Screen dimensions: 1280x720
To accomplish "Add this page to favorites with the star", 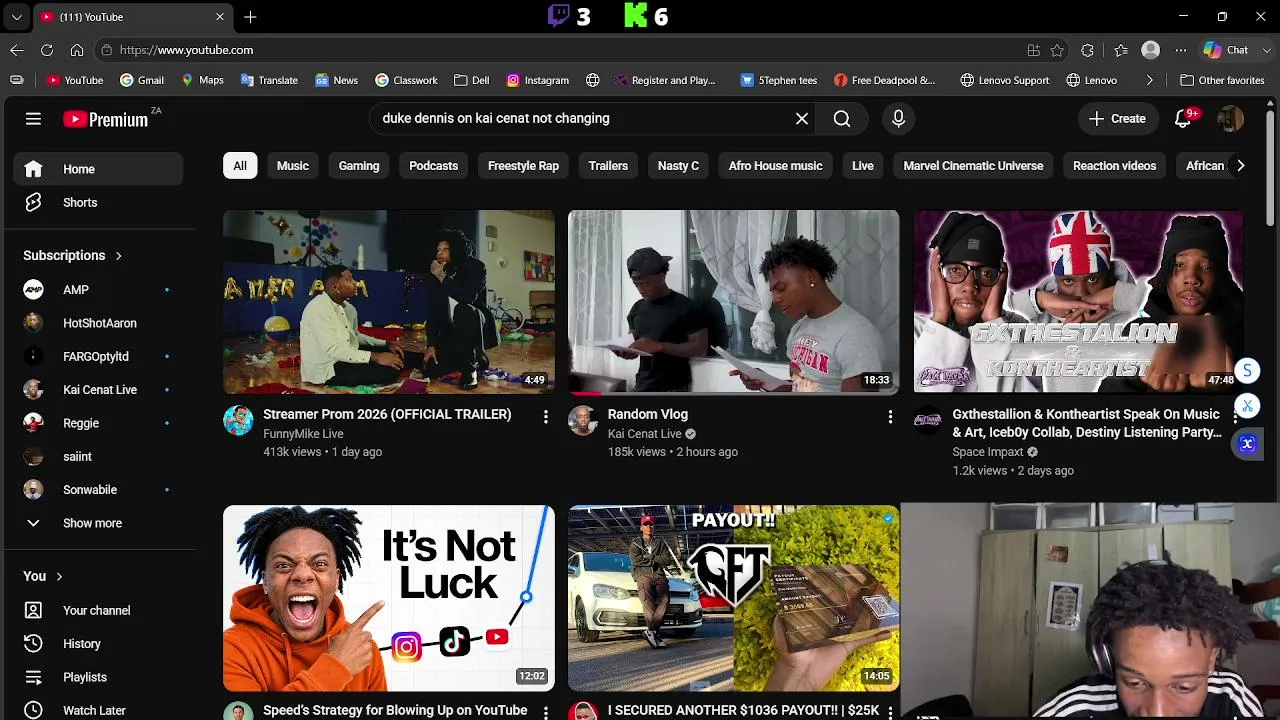I will (x=1058, y=50).
